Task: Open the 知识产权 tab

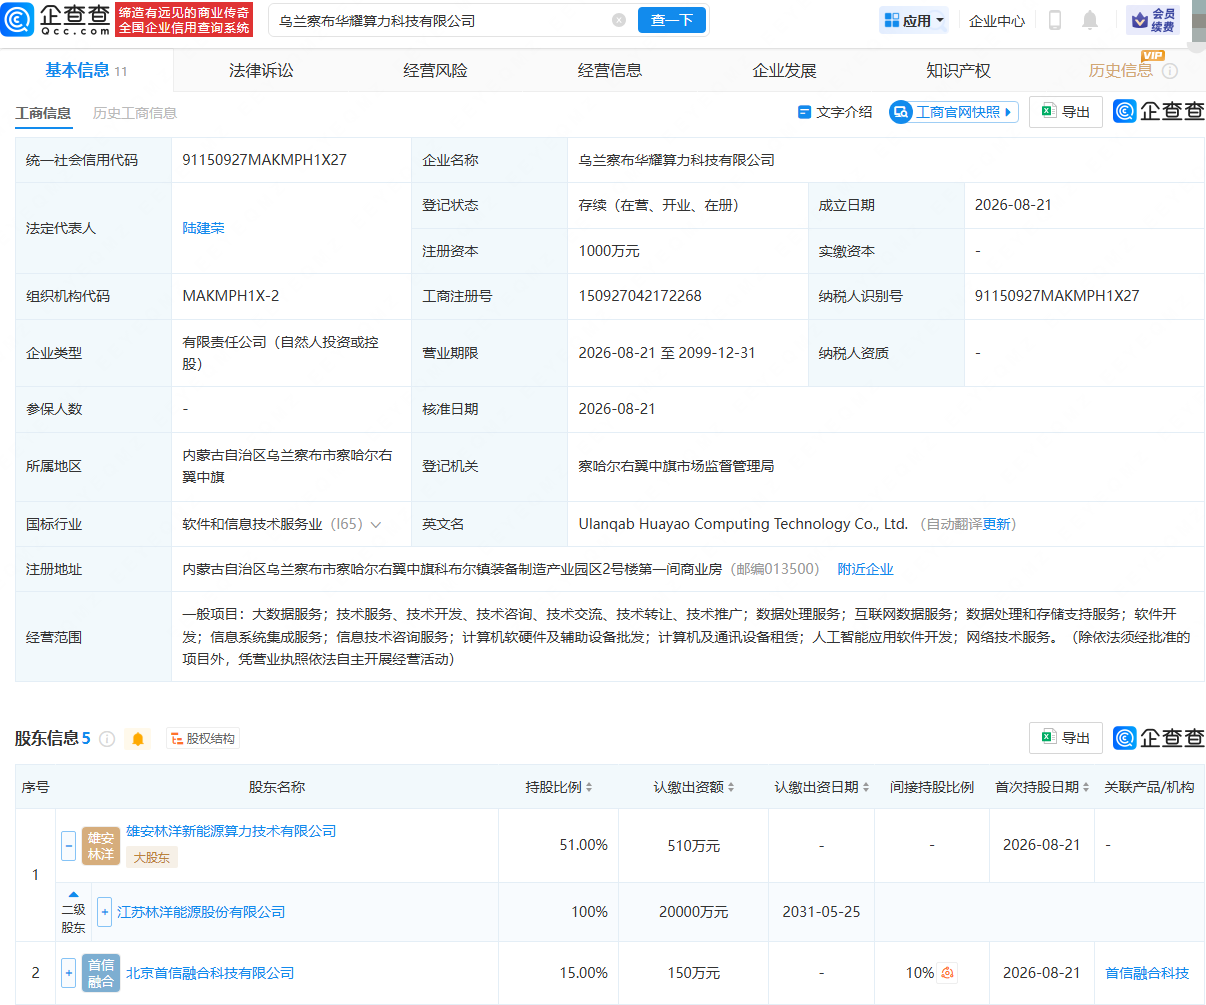Action: point(958,71)
